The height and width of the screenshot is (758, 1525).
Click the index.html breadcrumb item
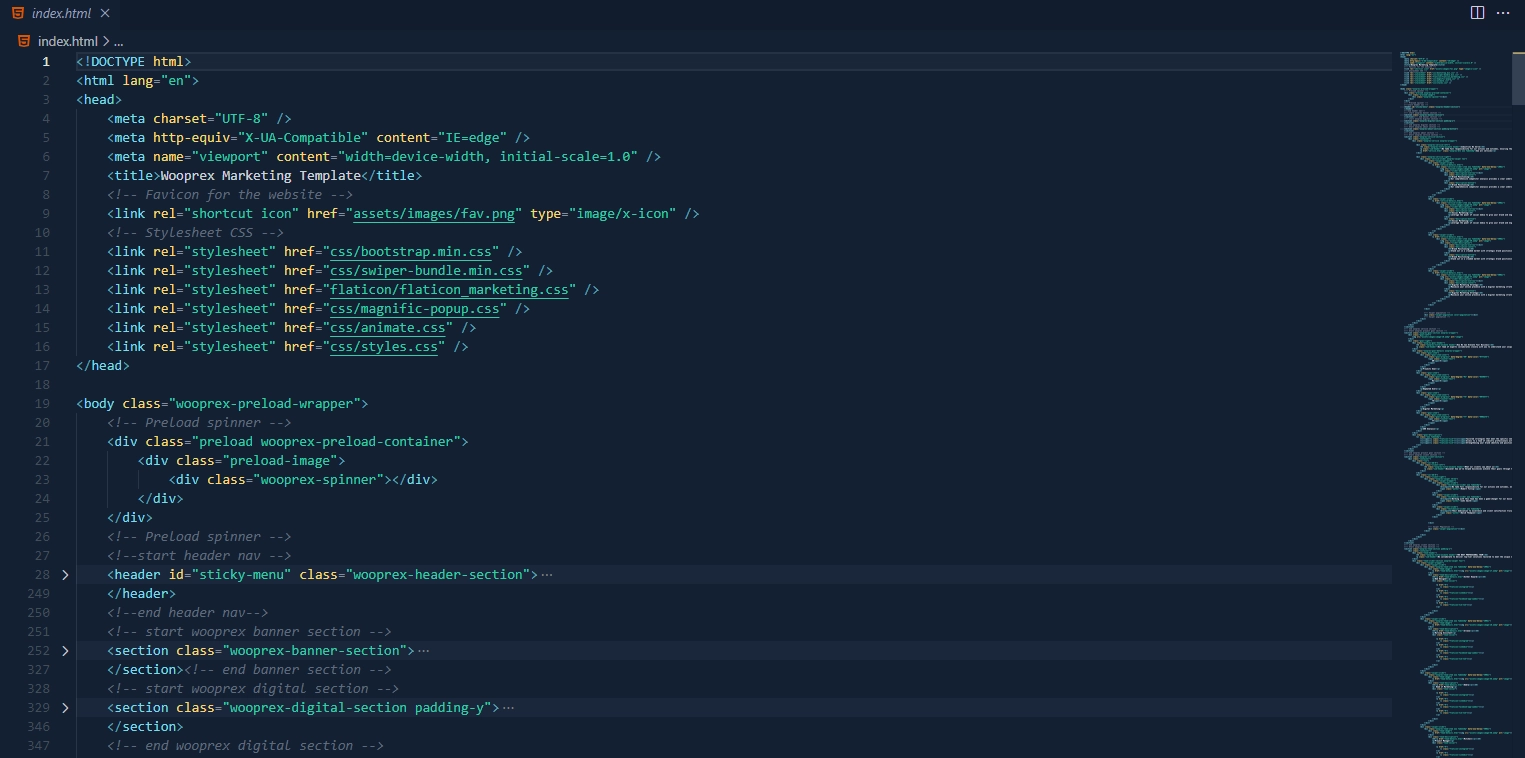(67, 41)
